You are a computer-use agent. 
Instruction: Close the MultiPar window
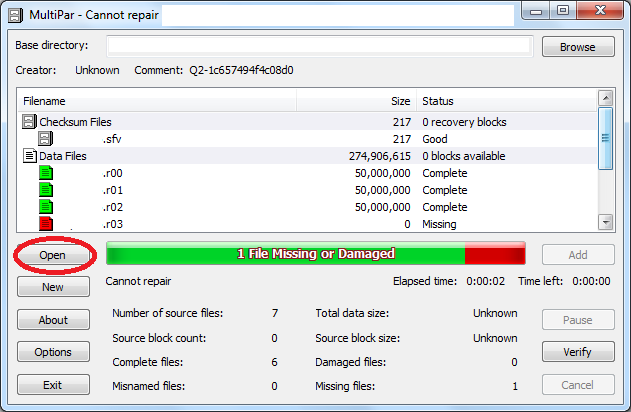[x=600, y=11]
